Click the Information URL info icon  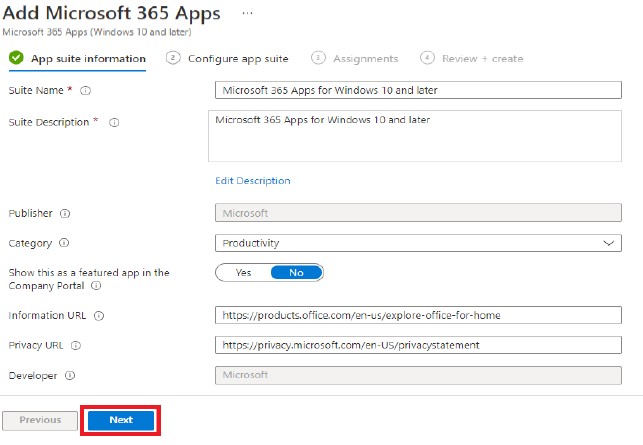99,316
